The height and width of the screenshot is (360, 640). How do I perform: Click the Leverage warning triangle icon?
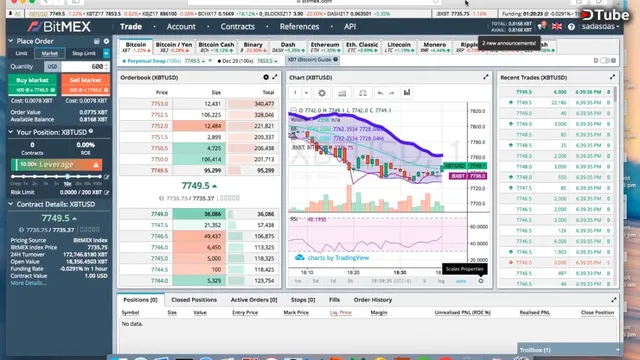point(96,165)
